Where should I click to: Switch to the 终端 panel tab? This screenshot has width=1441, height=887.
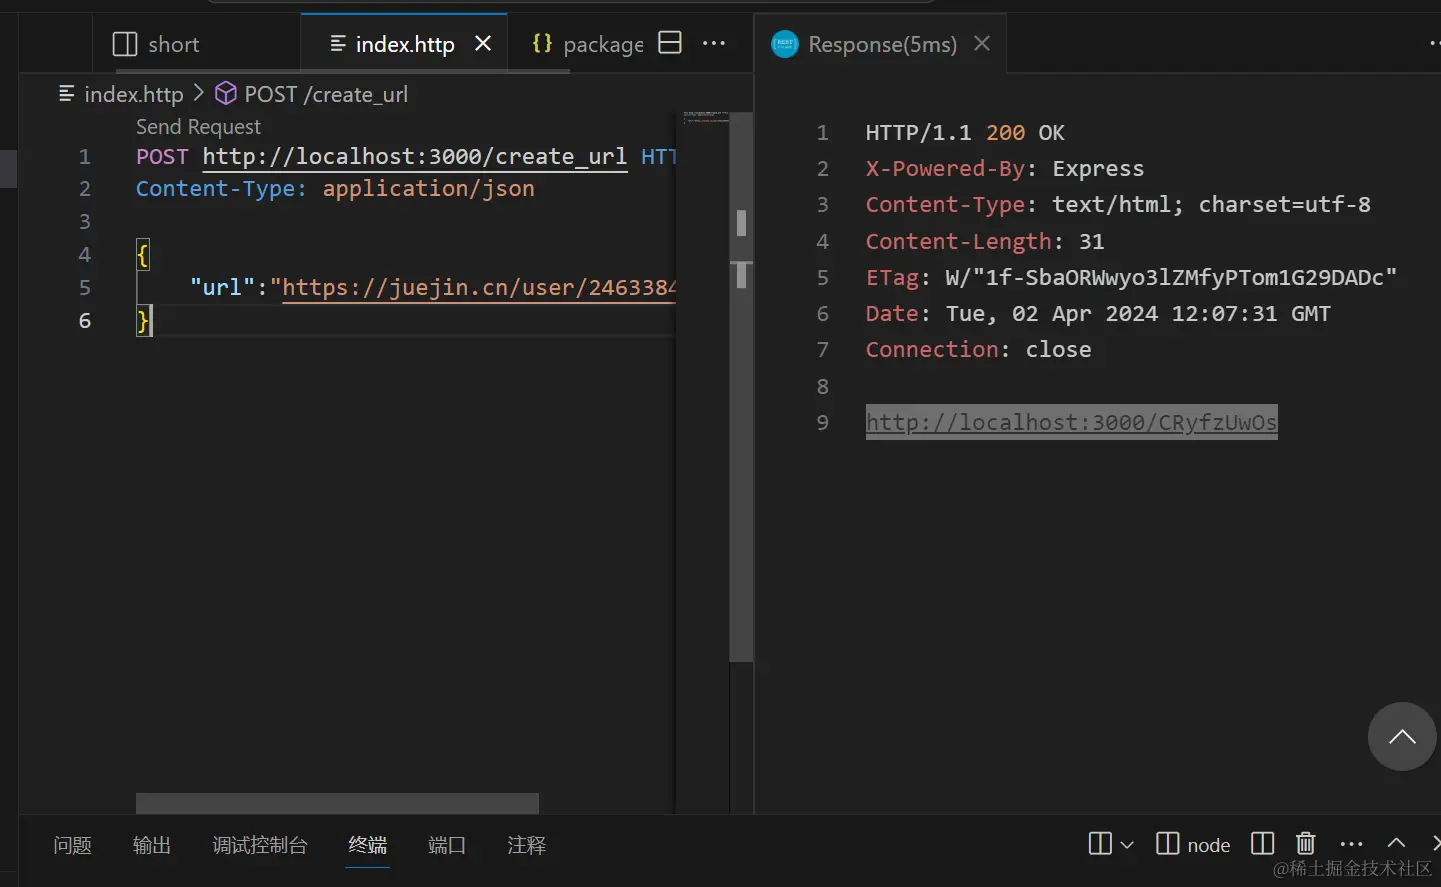click(368, 846)
